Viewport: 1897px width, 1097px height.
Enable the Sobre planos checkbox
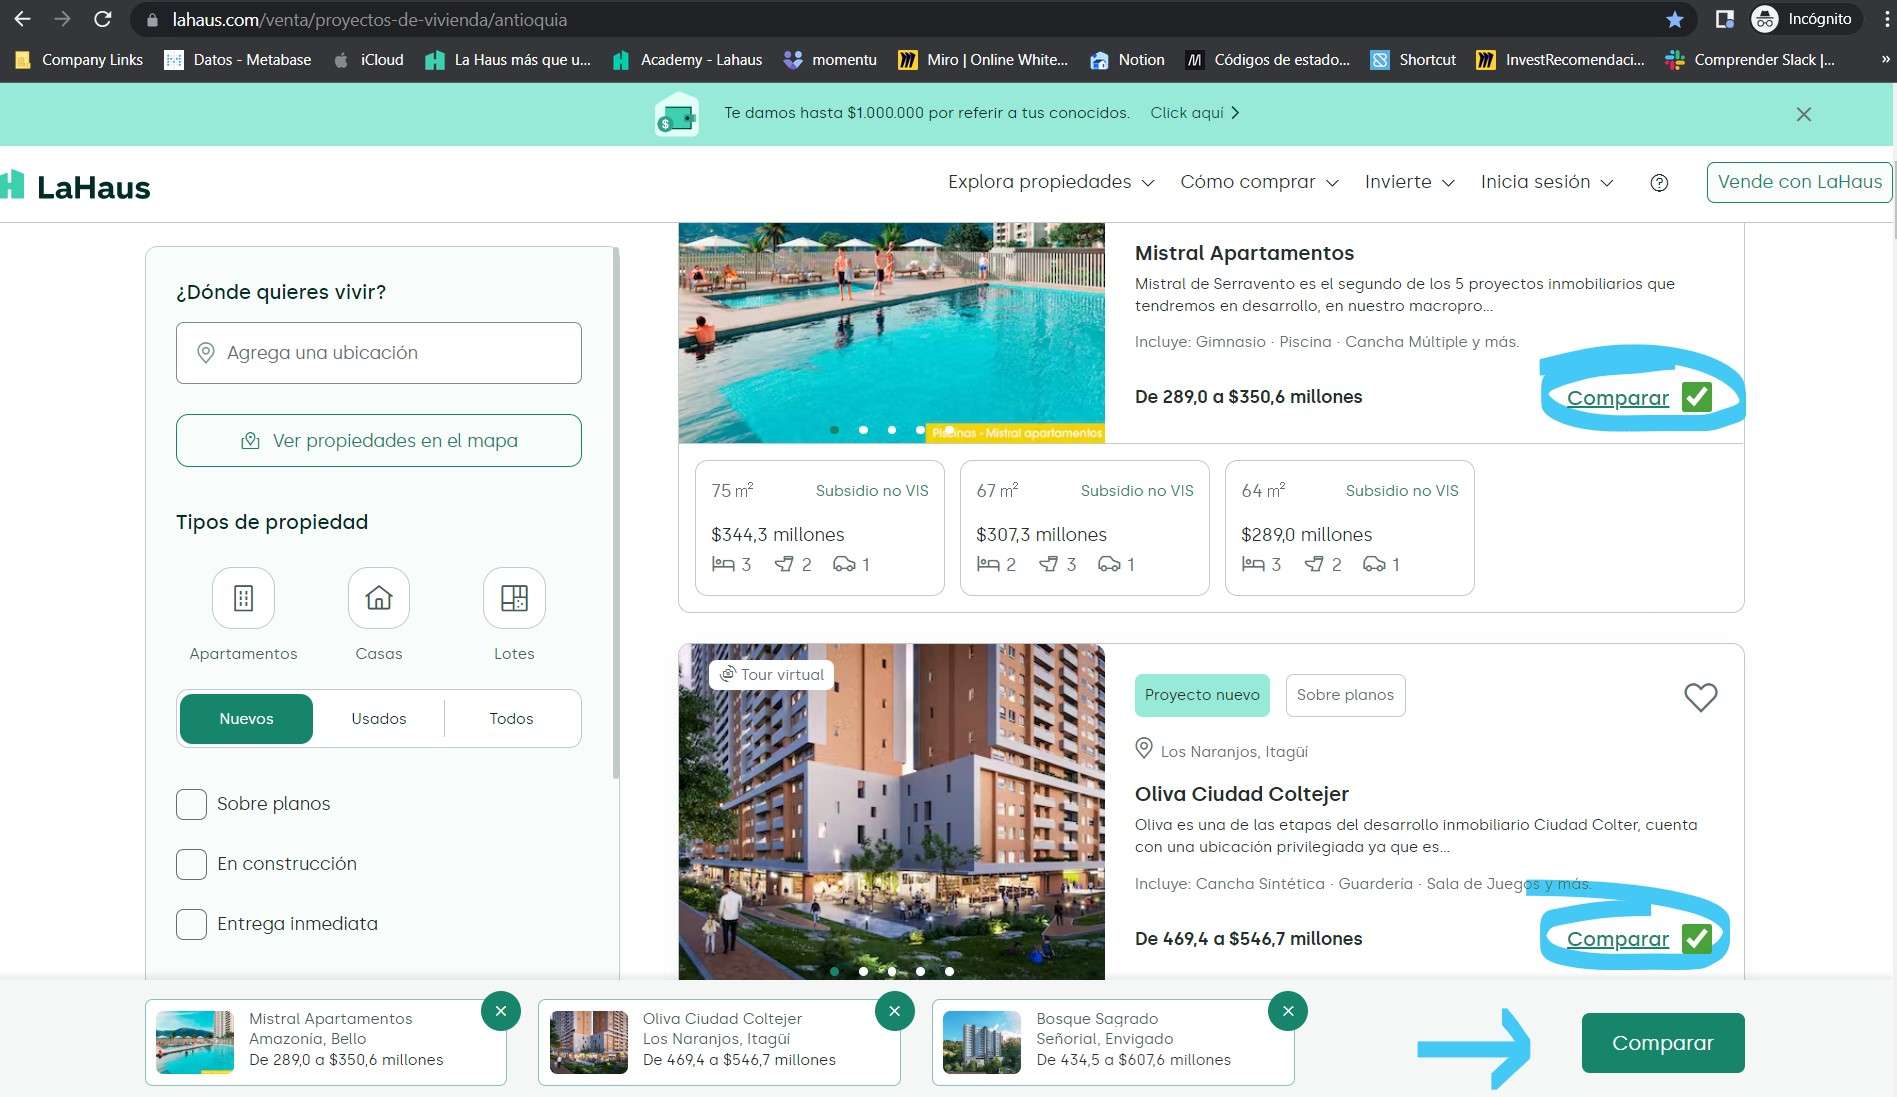click(x=191, y=804)
